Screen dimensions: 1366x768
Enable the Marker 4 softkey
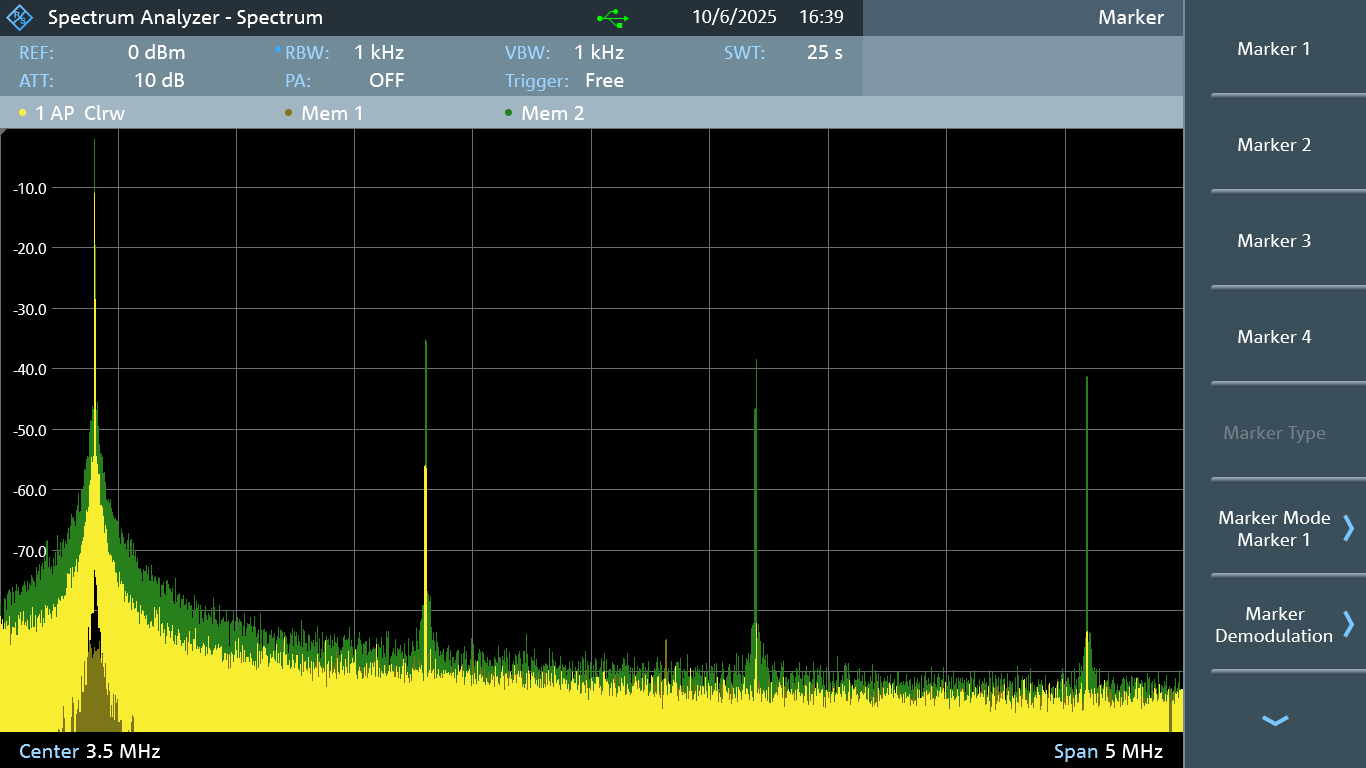coord(1274,337)
